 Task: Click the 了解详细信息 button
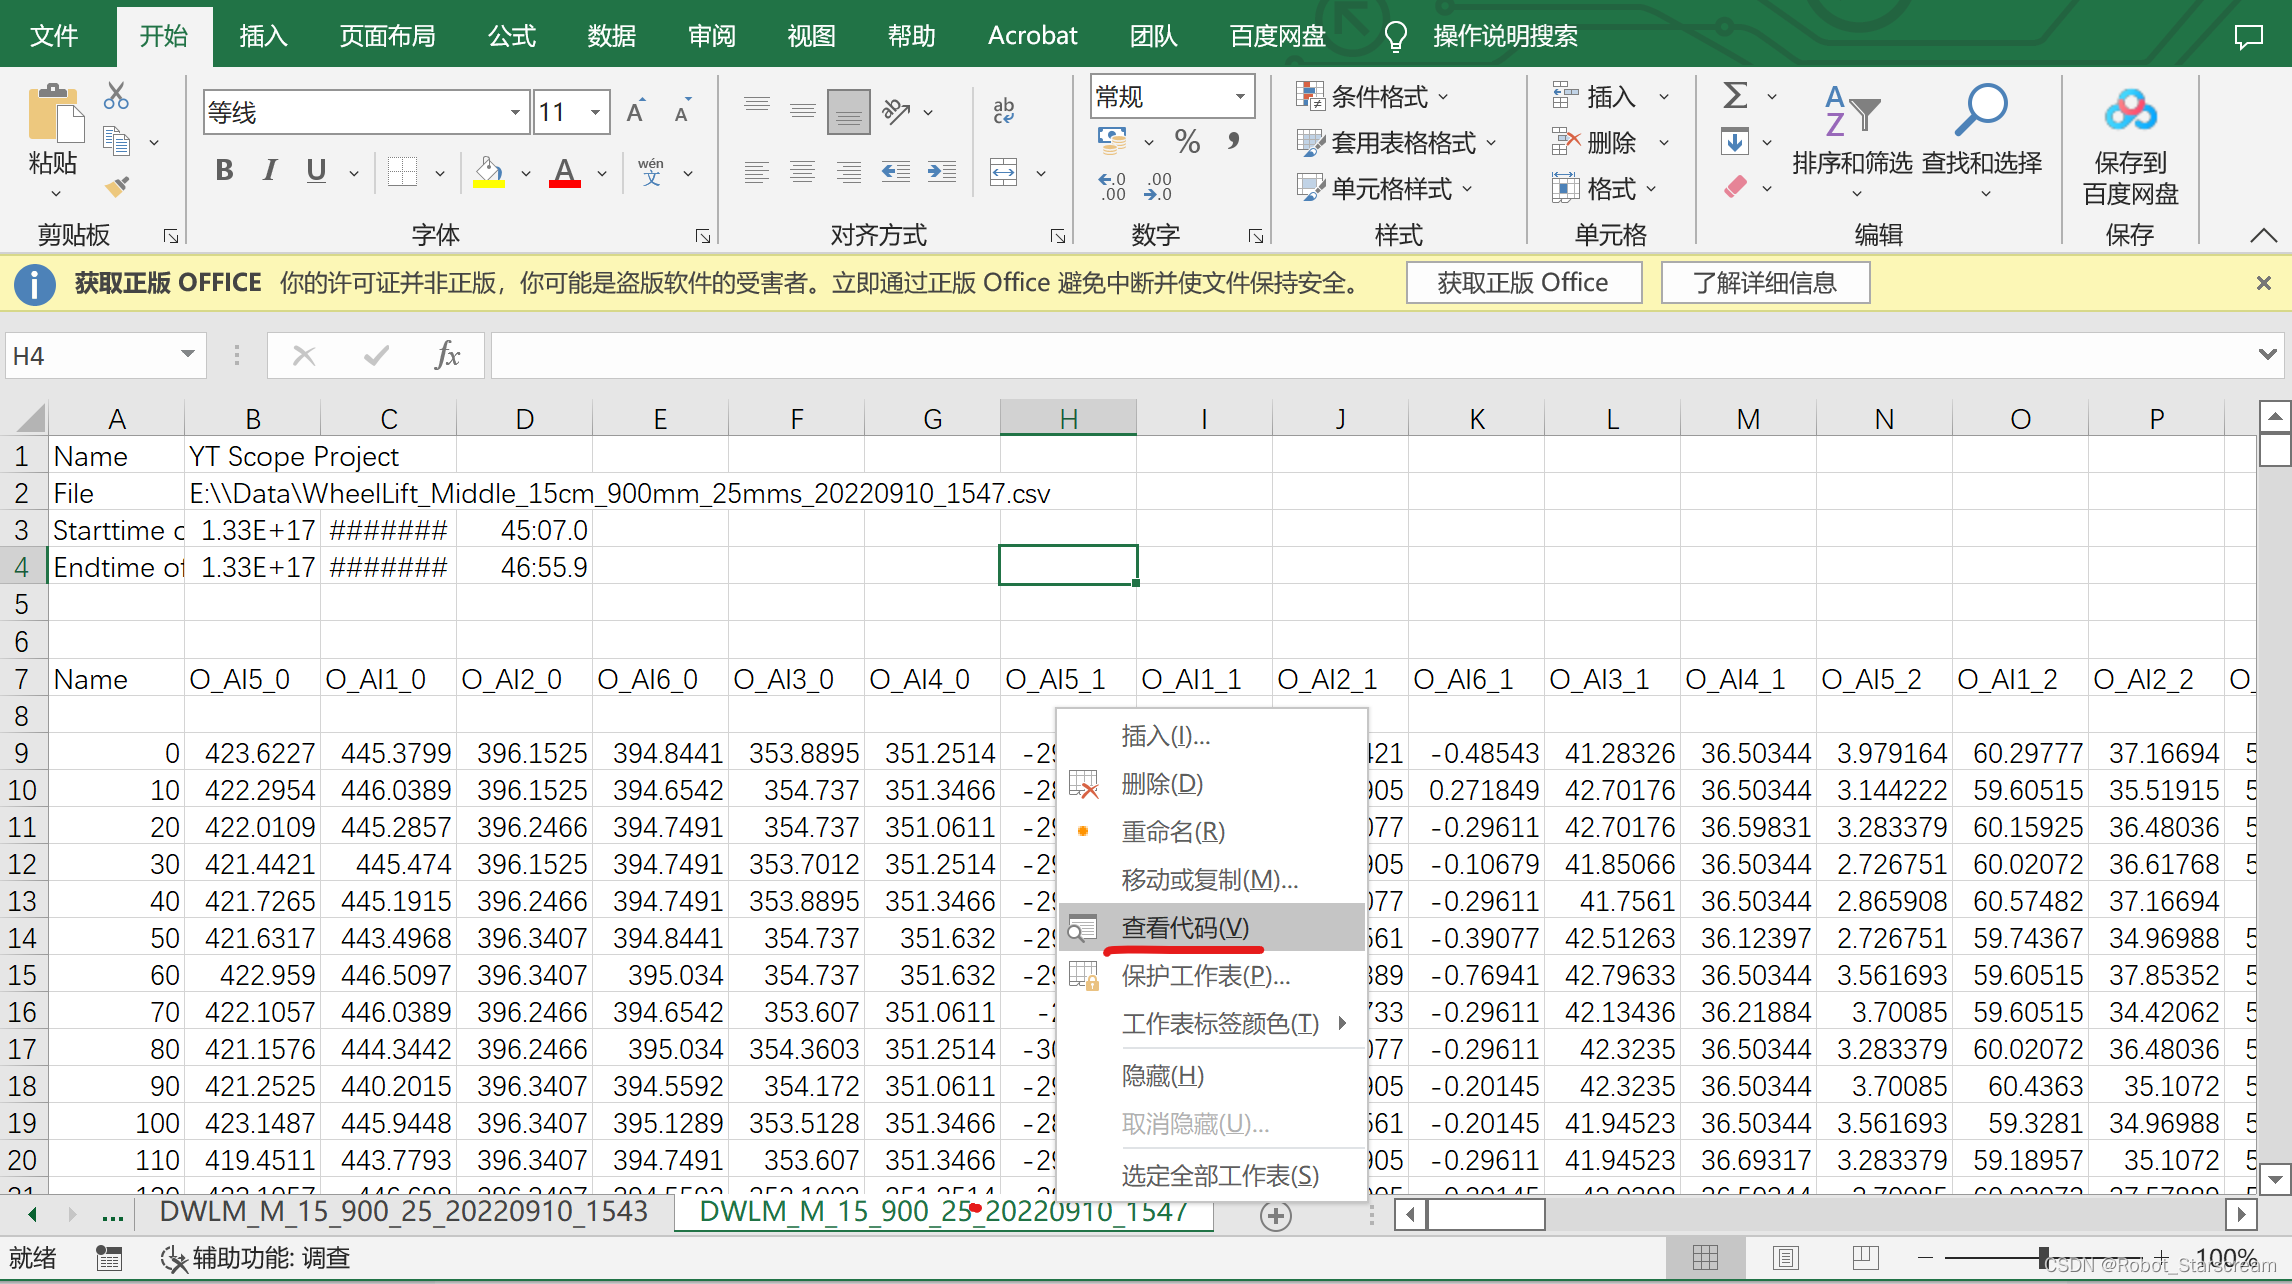point(1764,283)
